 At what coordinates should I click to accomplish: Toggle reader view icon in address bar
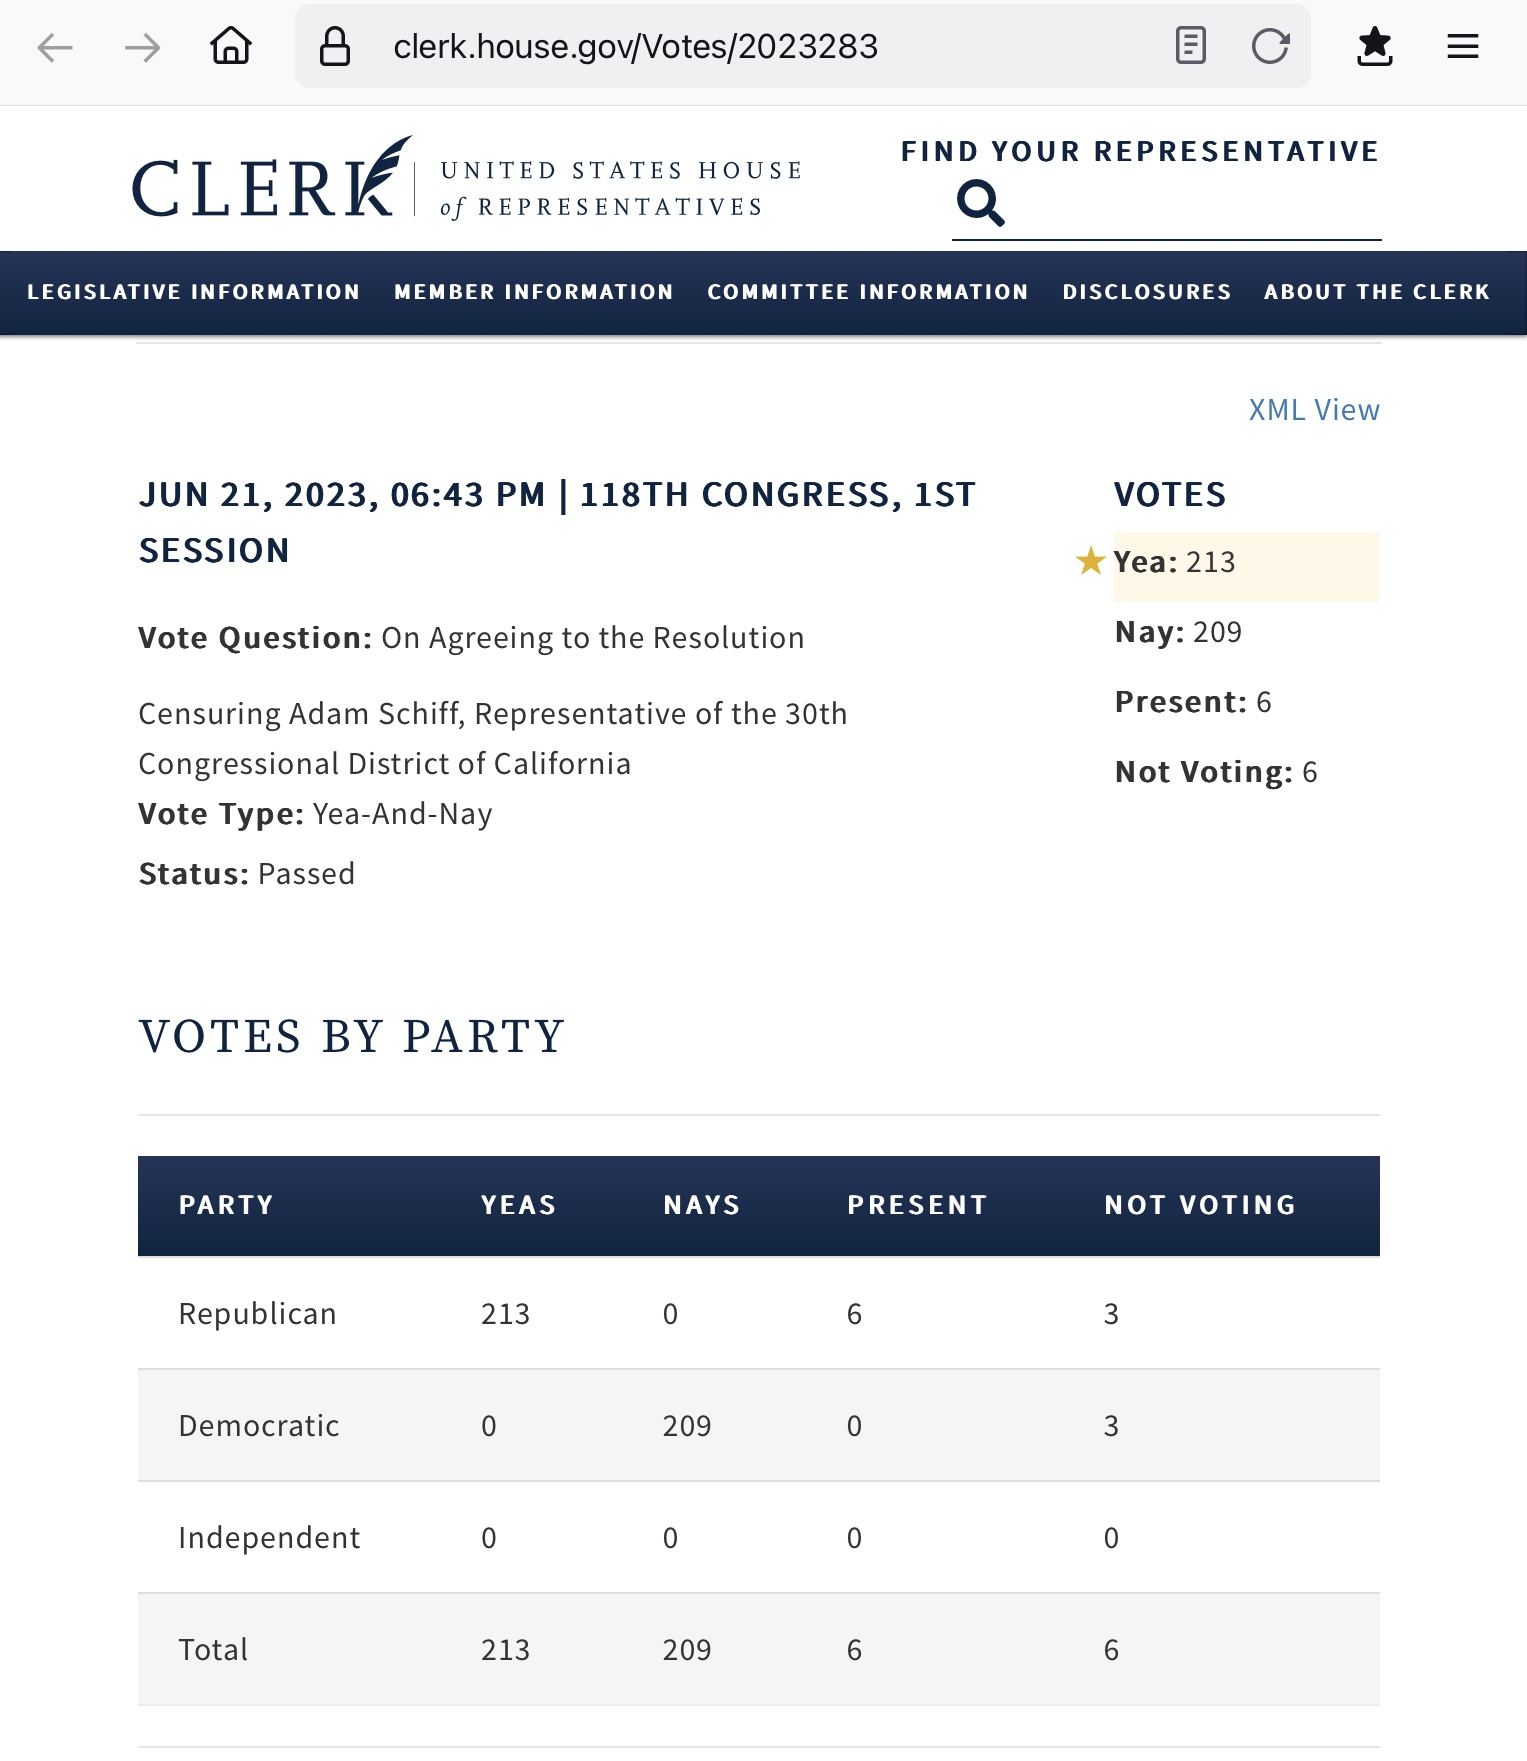[1190, 46]
